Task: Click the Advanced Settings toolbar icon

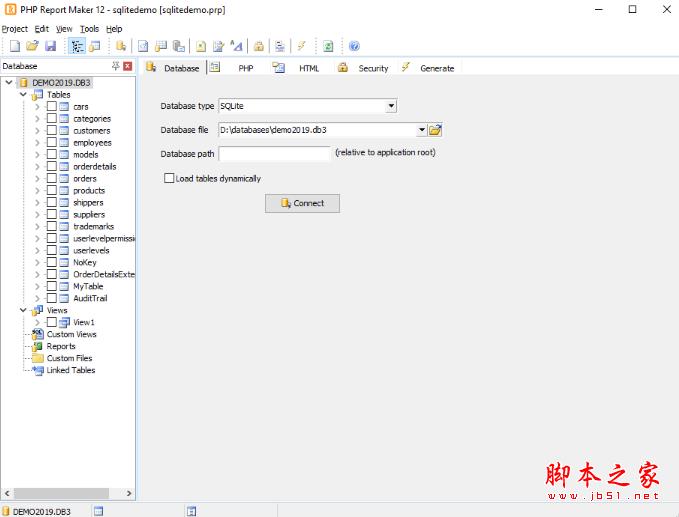Action: (x=143, y=46)
